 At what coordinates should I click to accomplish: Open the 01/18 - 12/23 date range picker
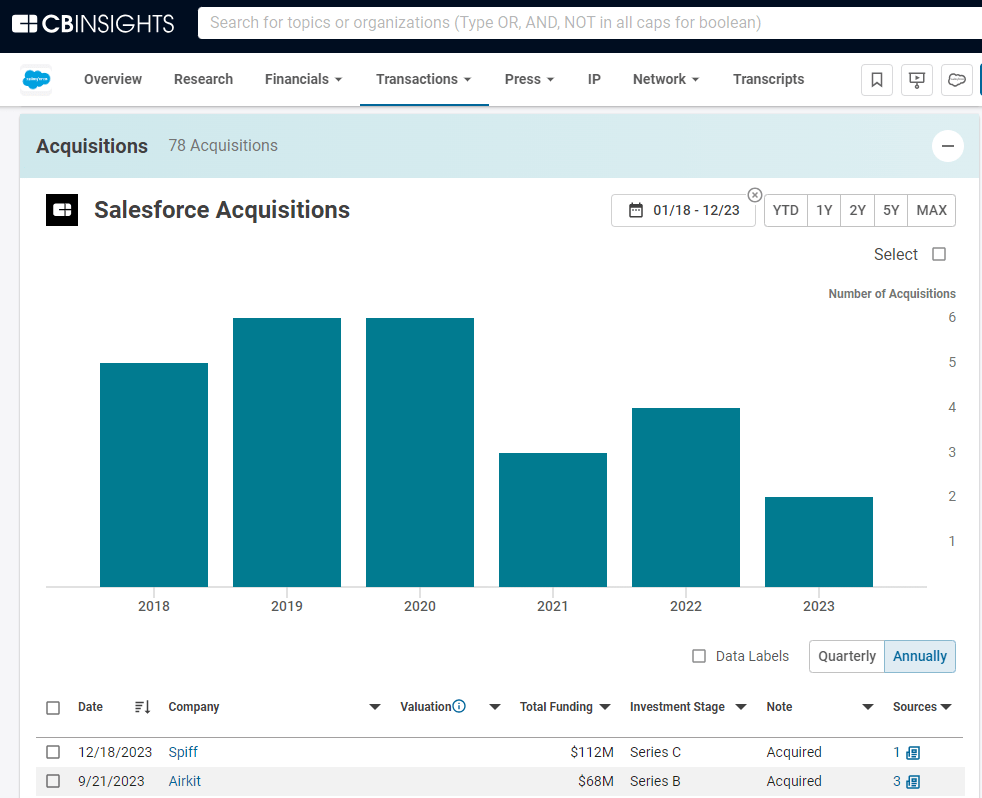pyautogui.click(x=683, y=210)
